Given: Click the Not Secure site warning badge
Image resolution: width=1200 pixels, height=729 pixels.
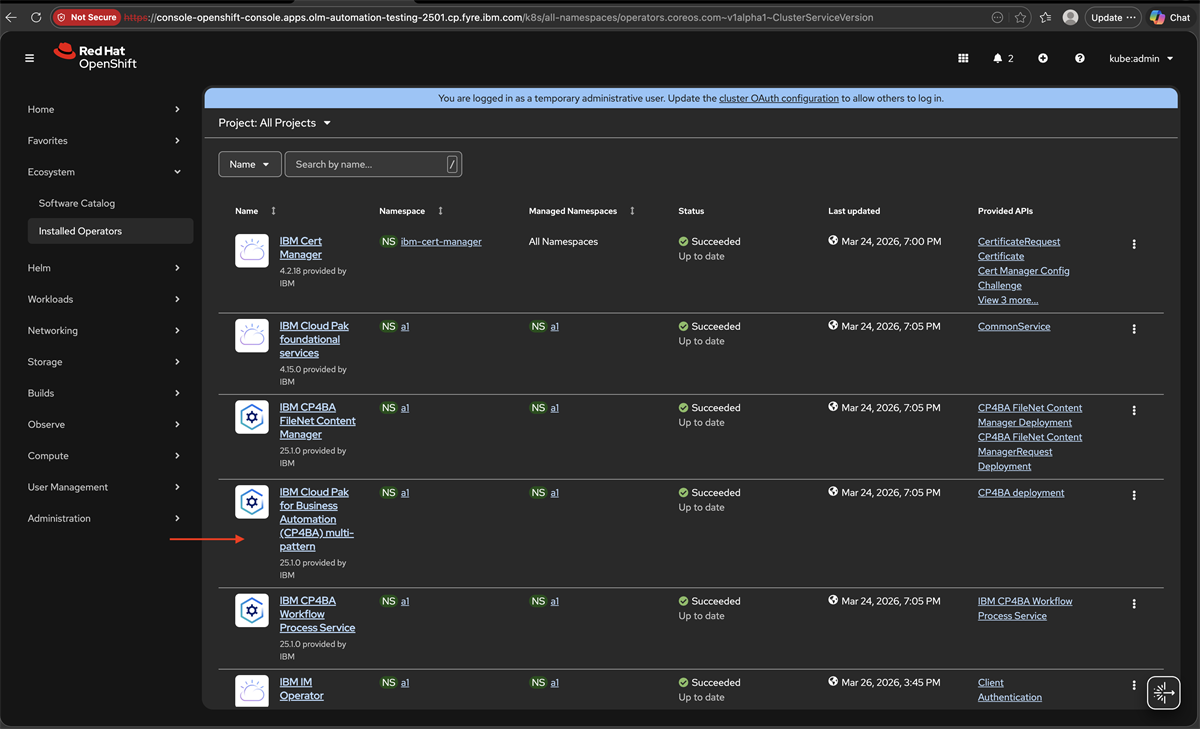Looking at the screenshot, I should [x=87, y=17].
